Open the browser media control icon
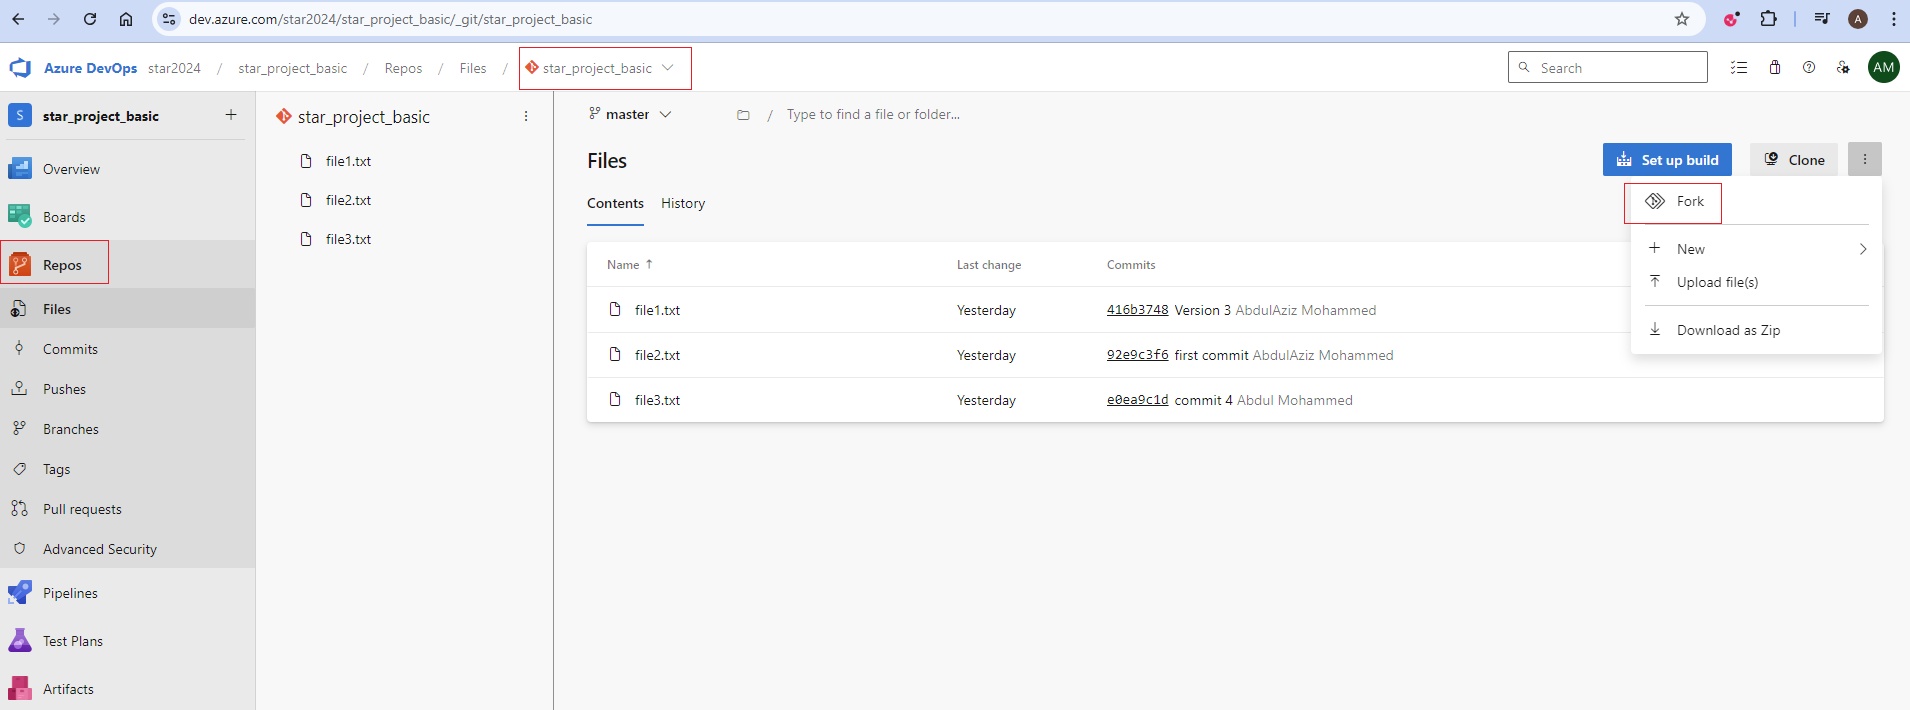The width and height of the screenshot is (1910, 710). click(1822, 19)
